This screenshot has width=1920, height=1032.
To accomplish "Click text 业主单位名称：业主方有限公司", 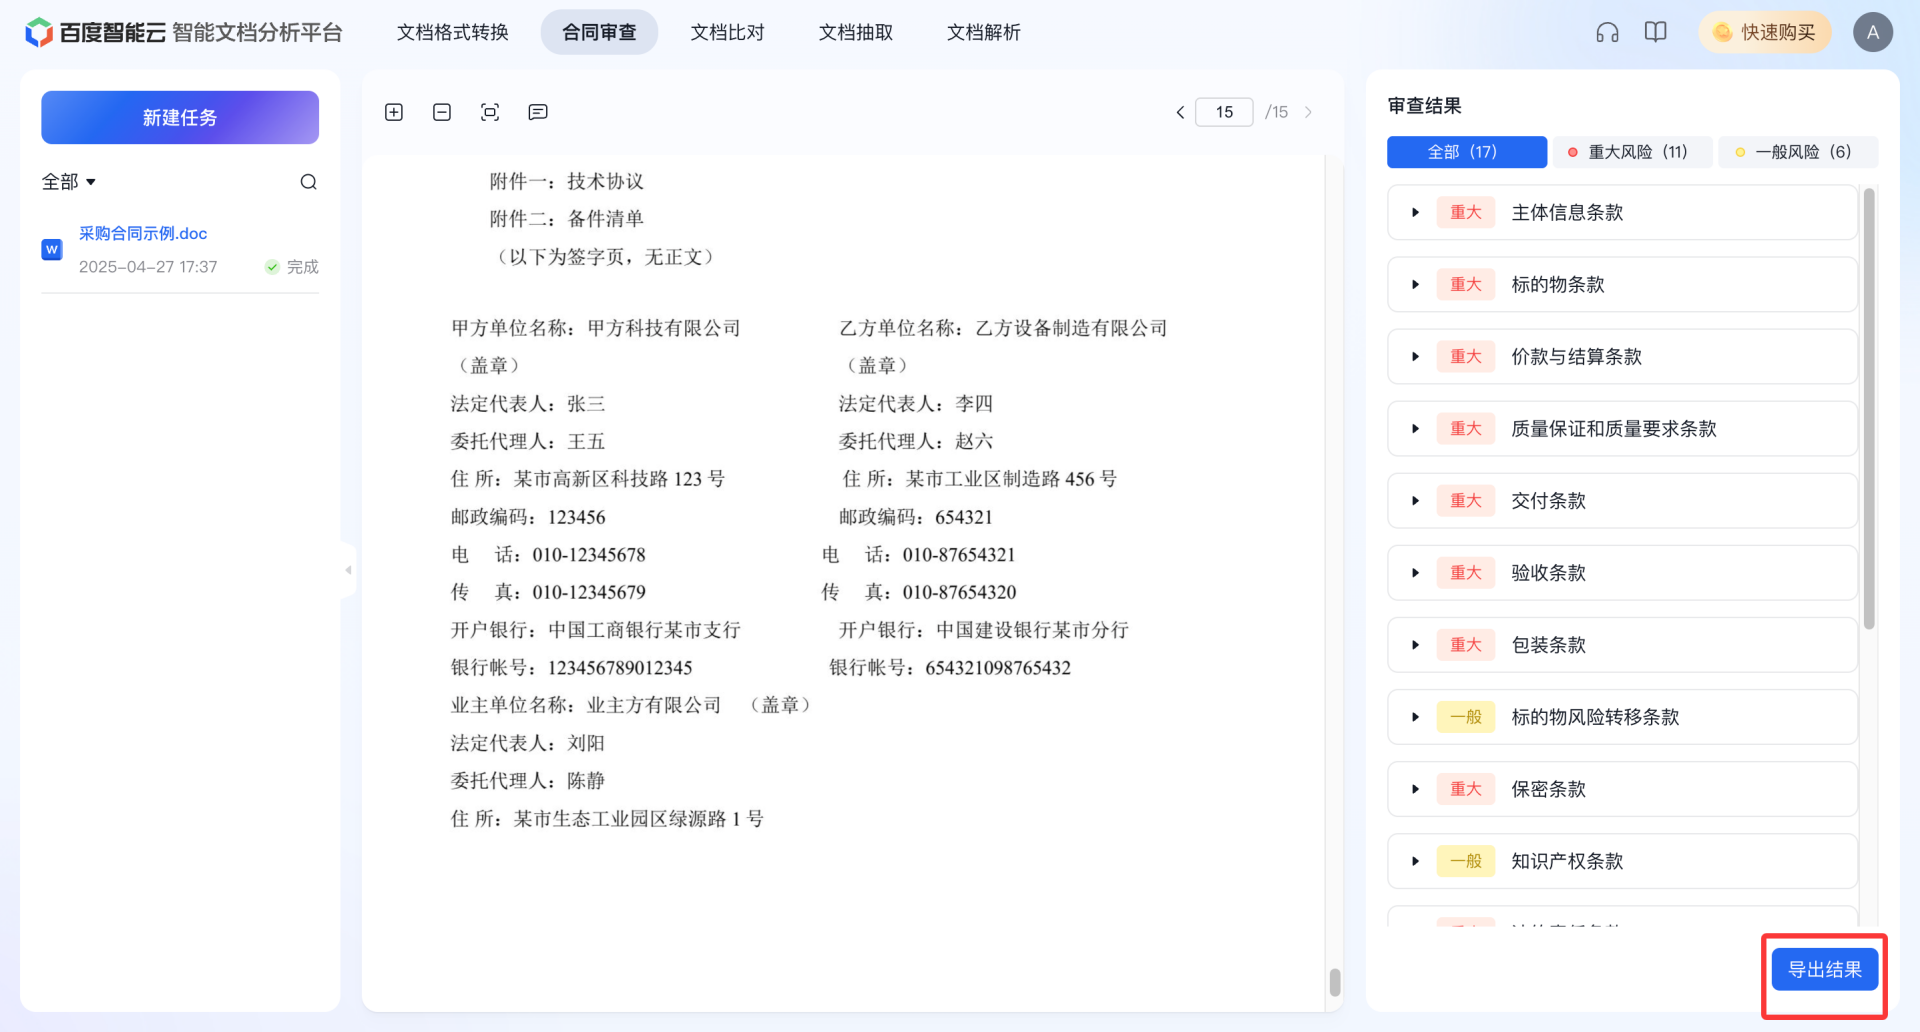I will point(586,705).
